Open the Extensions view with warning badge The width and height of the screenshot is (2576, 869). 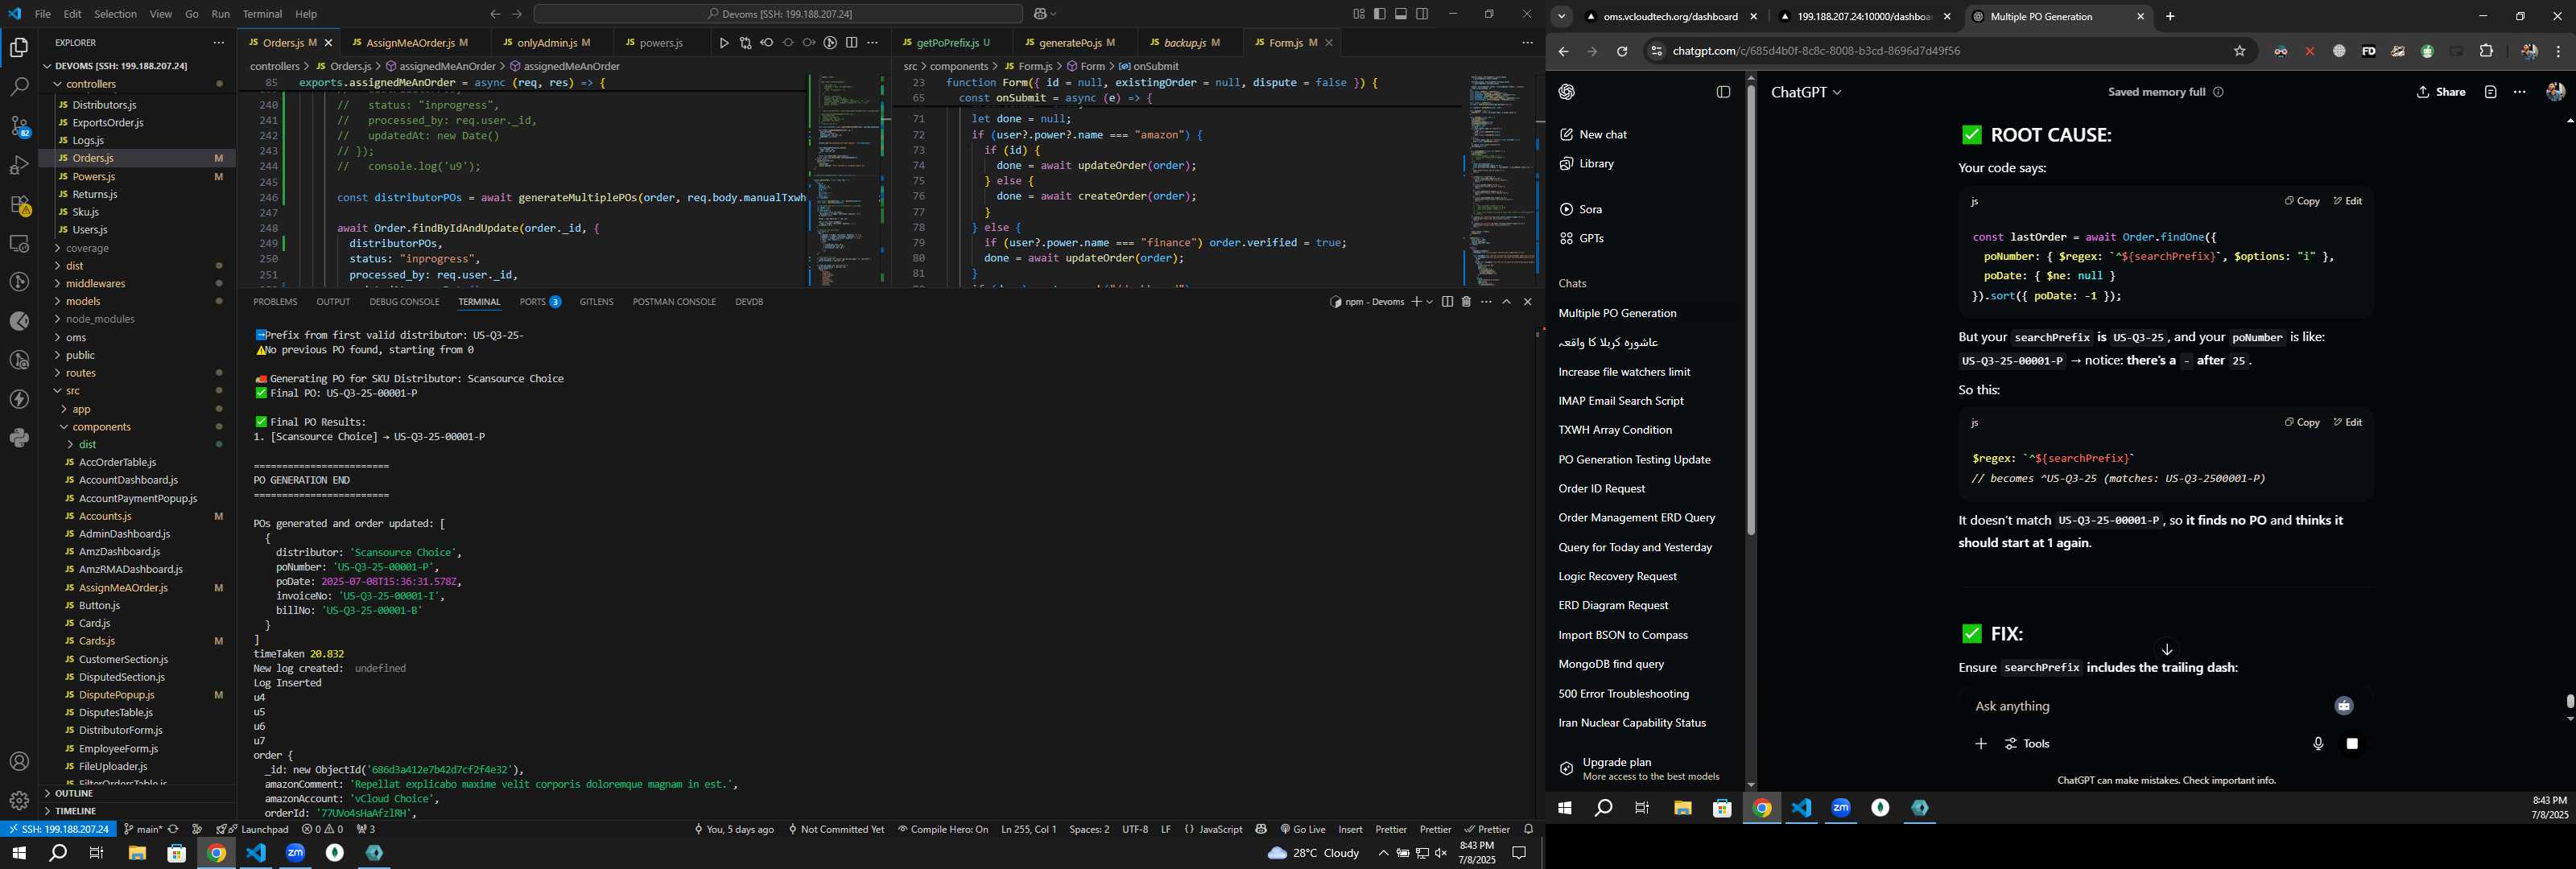click(x=19, y=205)
